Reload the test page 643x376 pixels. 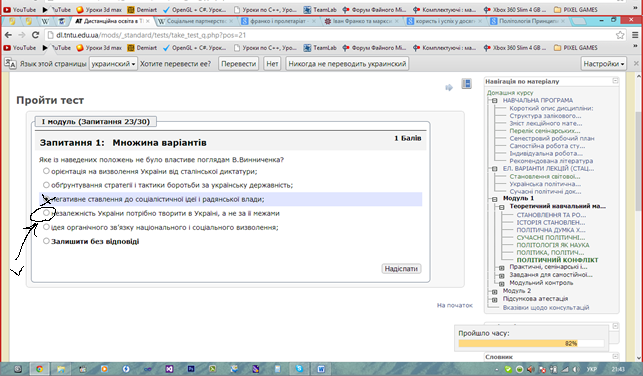click(35, 35)
